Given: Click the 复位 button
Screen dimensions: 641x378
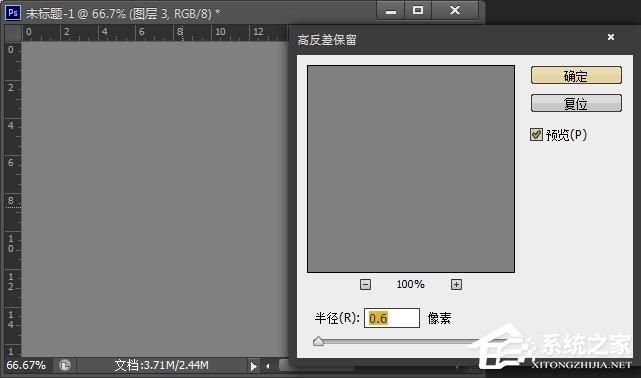Looking at the screenshot, I should [576, 103].
